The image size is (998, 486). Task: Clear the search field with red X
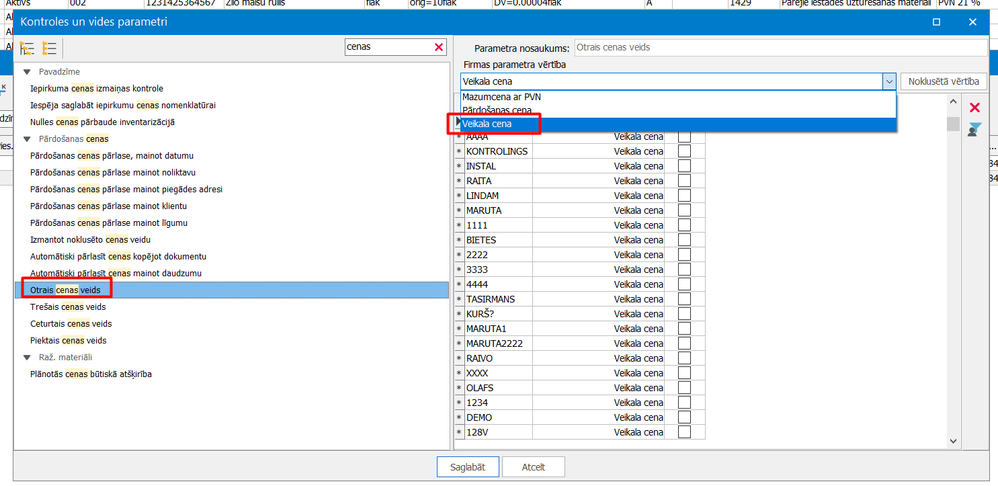coord(439,47)
